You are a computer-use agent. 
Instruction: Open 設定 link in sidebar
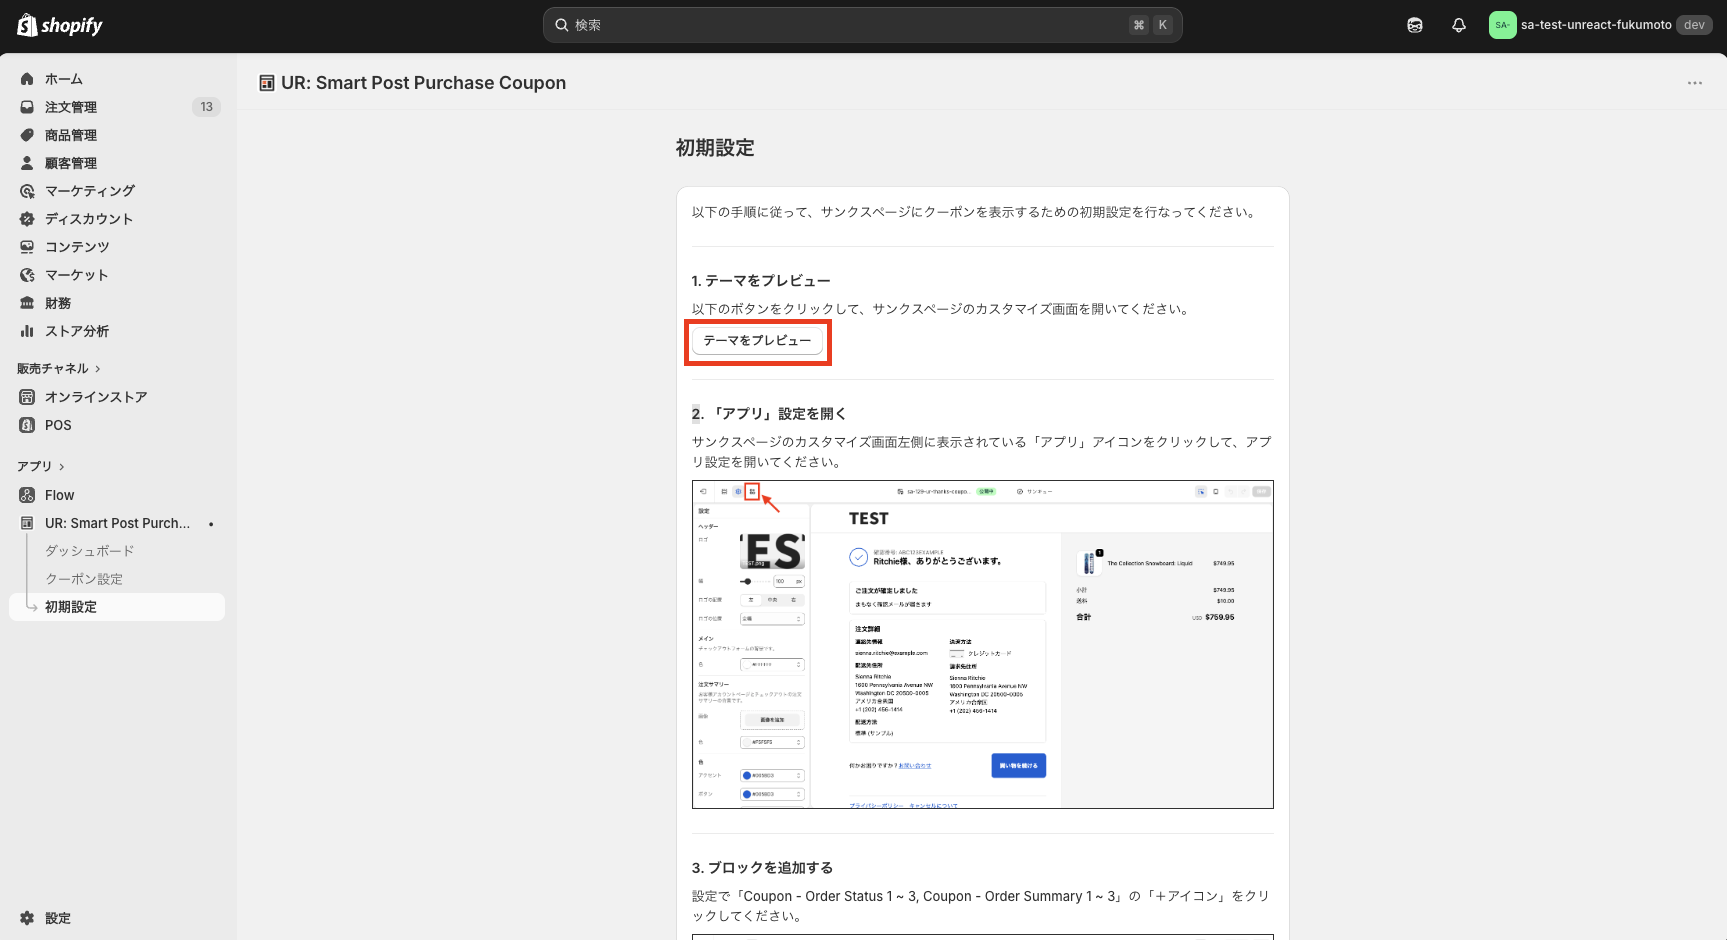click(58, 918)
